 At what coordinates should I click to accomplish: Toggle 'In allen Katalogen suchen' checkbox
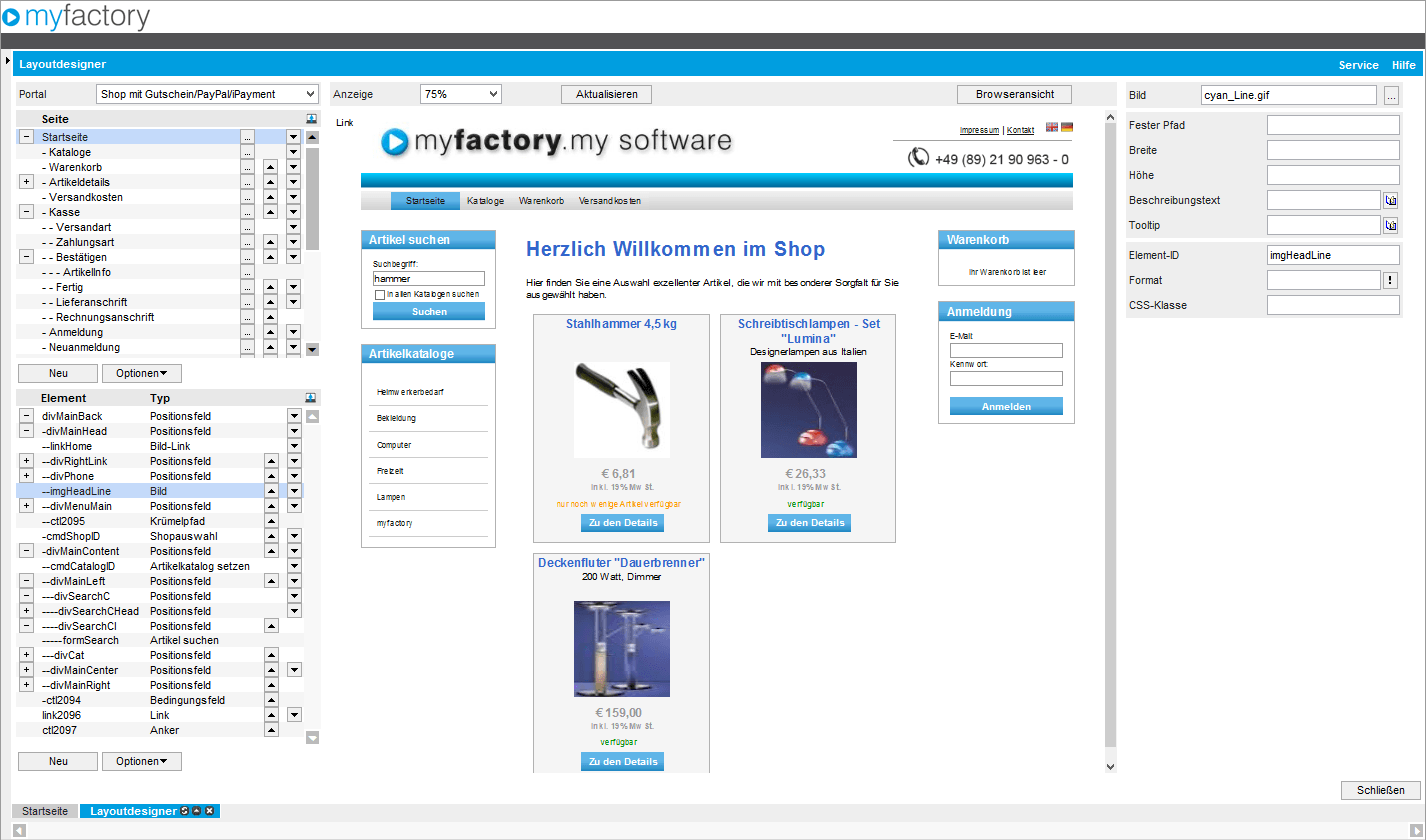(x=380, y=294)
